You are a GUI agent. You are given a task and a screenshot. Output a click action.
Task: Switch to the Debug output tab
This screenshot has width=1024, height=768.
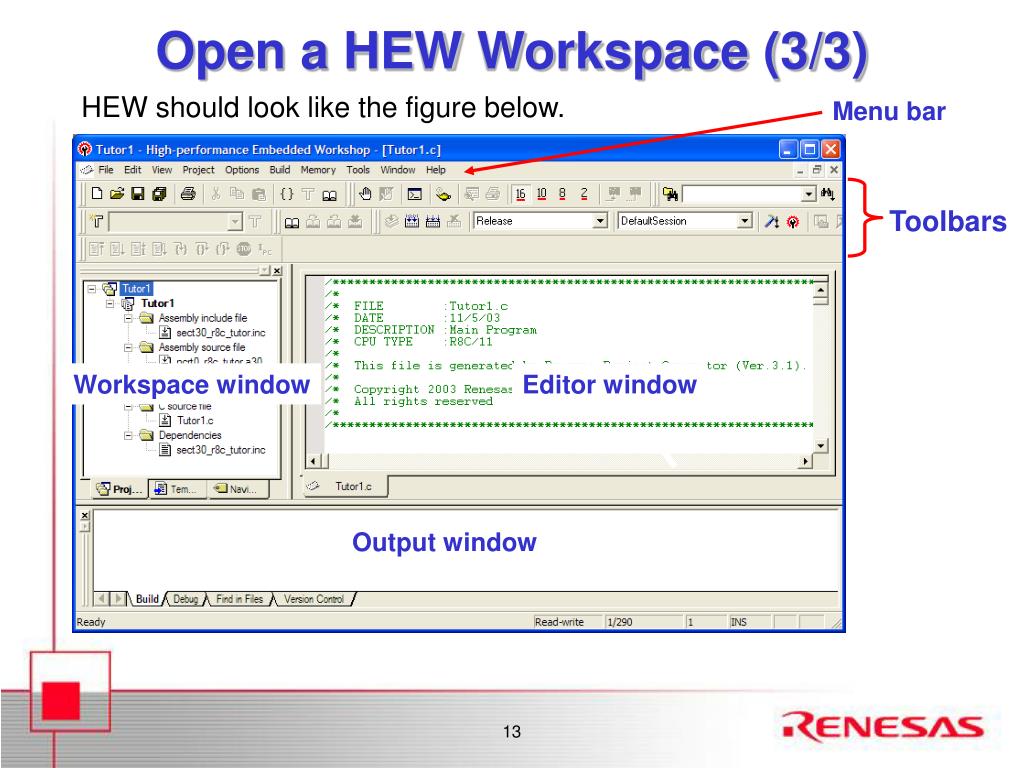tap(185, 599)
